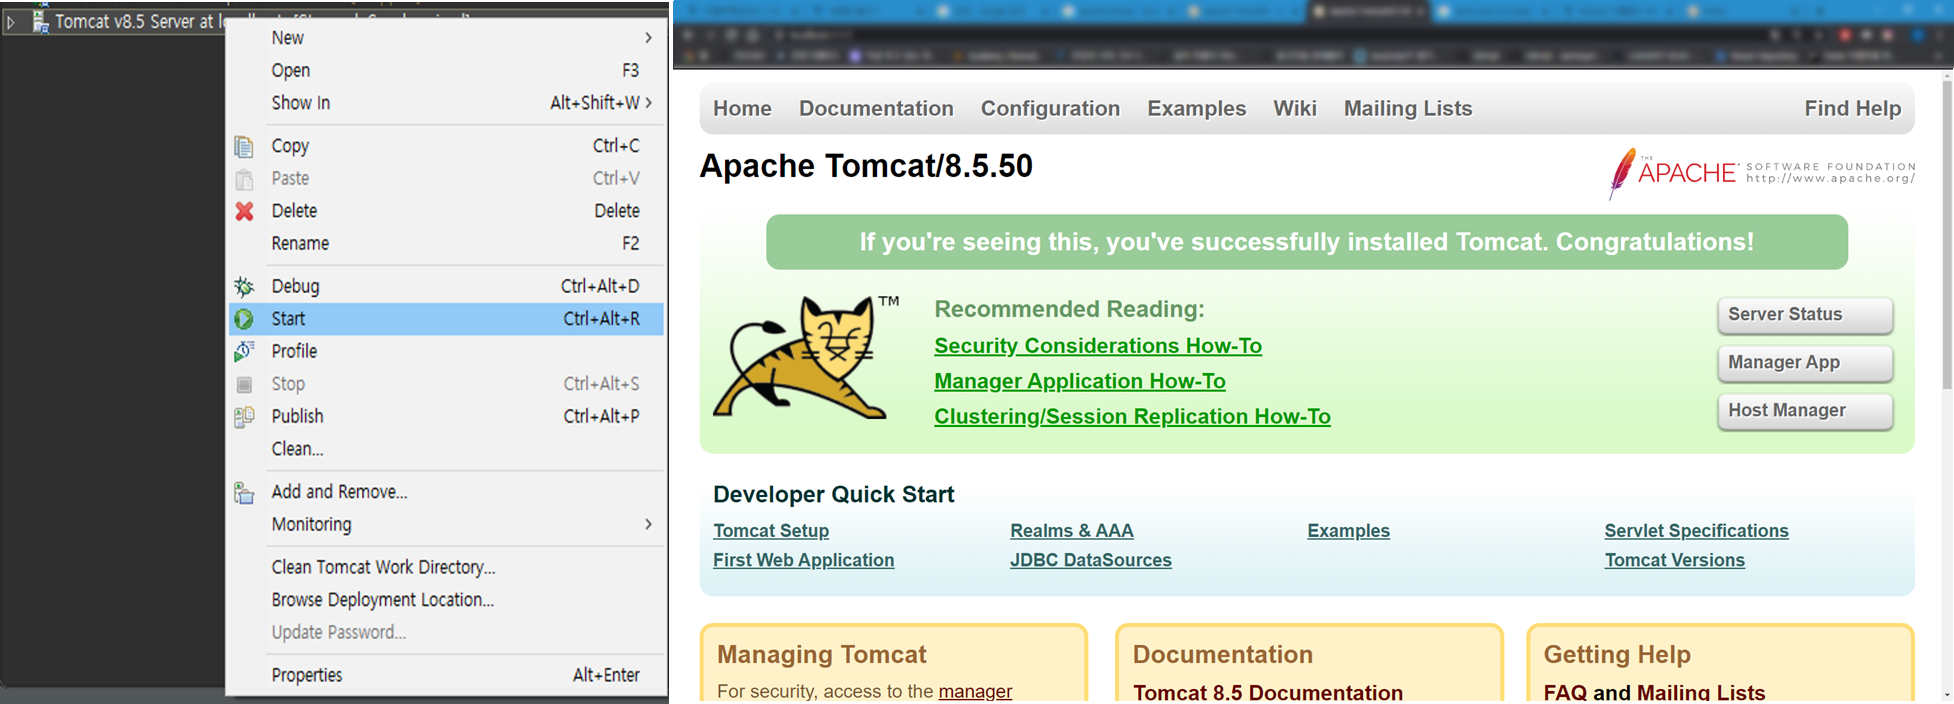Viewport: 1954px width, 704px height.
Task: Click the Manager App button
Action: coord(1805,363)
